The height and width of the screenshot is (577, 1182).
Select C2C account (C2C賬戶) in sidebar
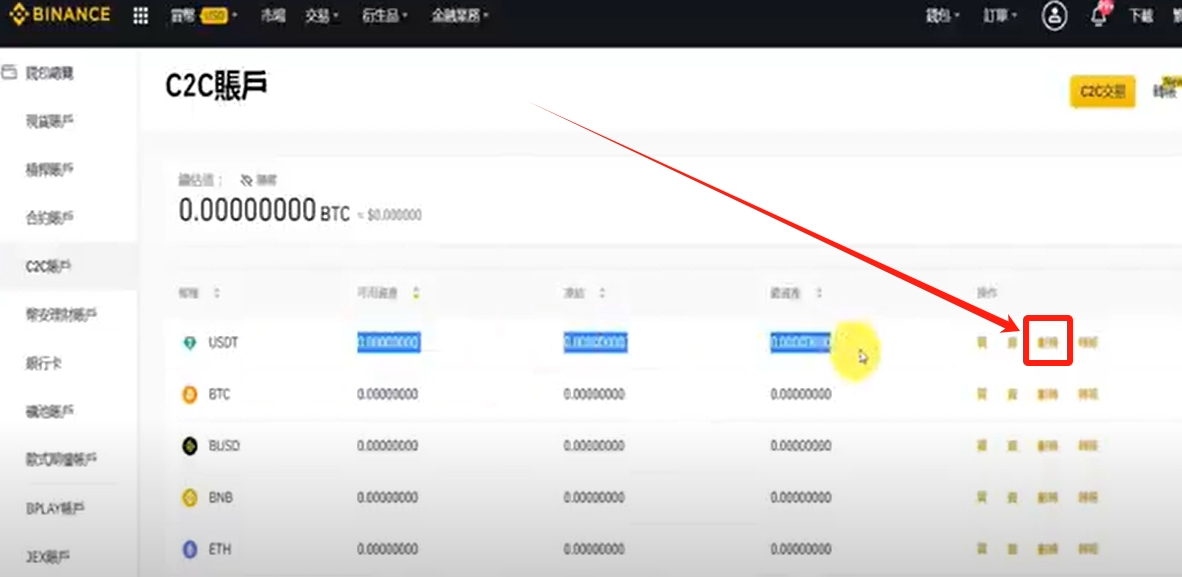(48, 266)
